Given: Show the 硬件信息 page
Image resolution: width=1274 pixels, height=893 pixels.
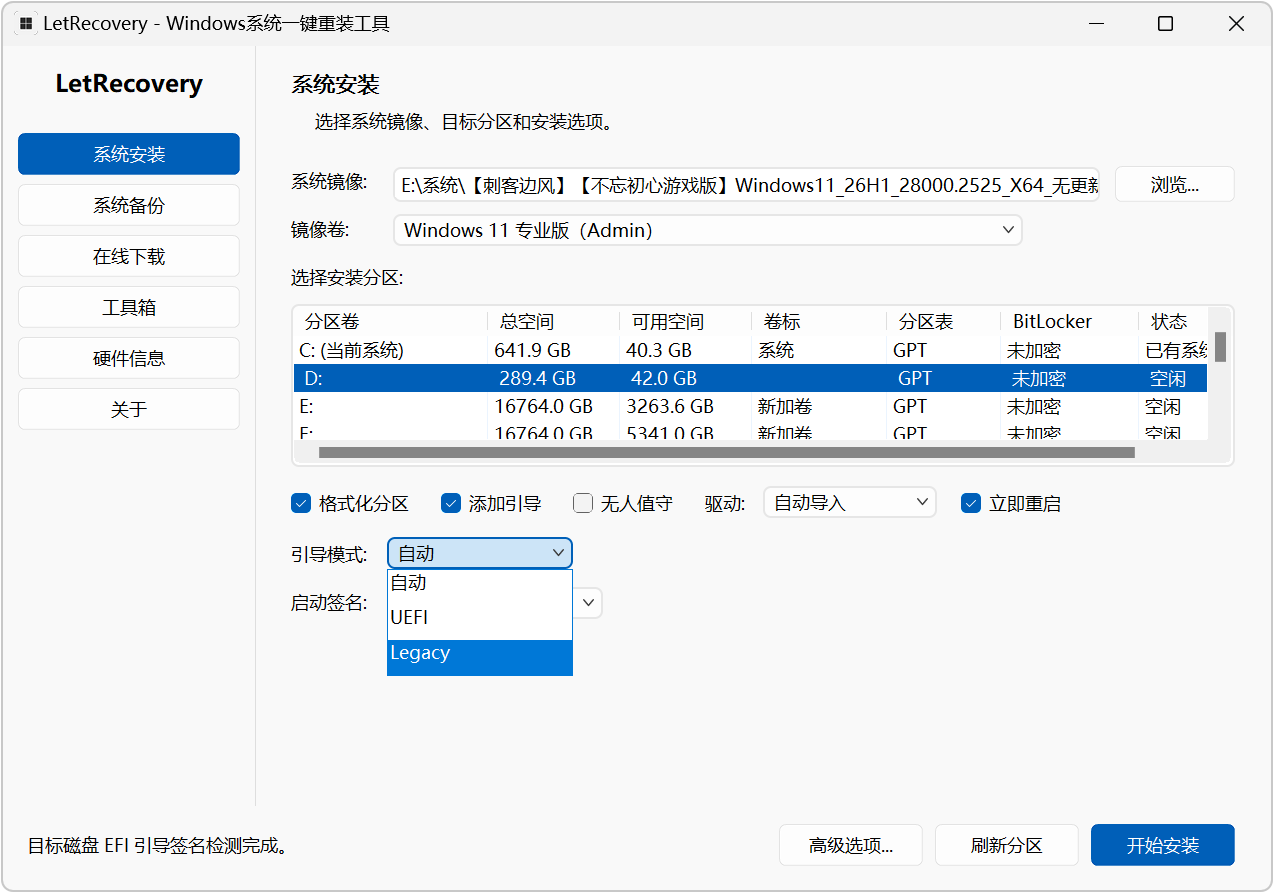Looking at the screenshot, I should (129, 358).
